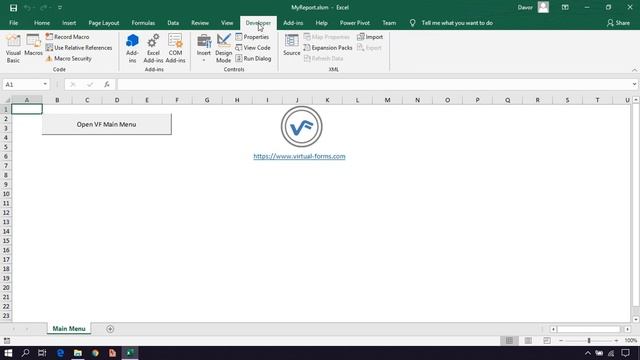Click the Open VF Main Menu button
This screenshot has width=640, height=360.
click(107, 124)
